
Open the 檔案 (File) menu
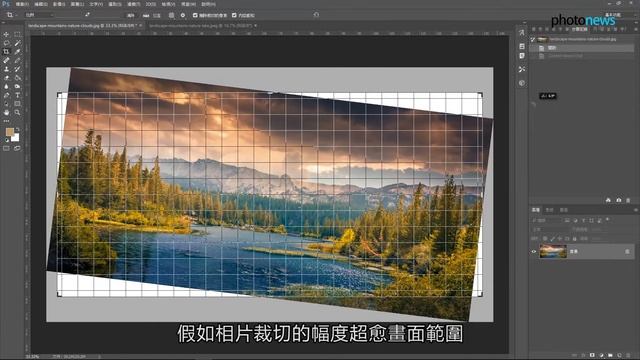(22, 4)
